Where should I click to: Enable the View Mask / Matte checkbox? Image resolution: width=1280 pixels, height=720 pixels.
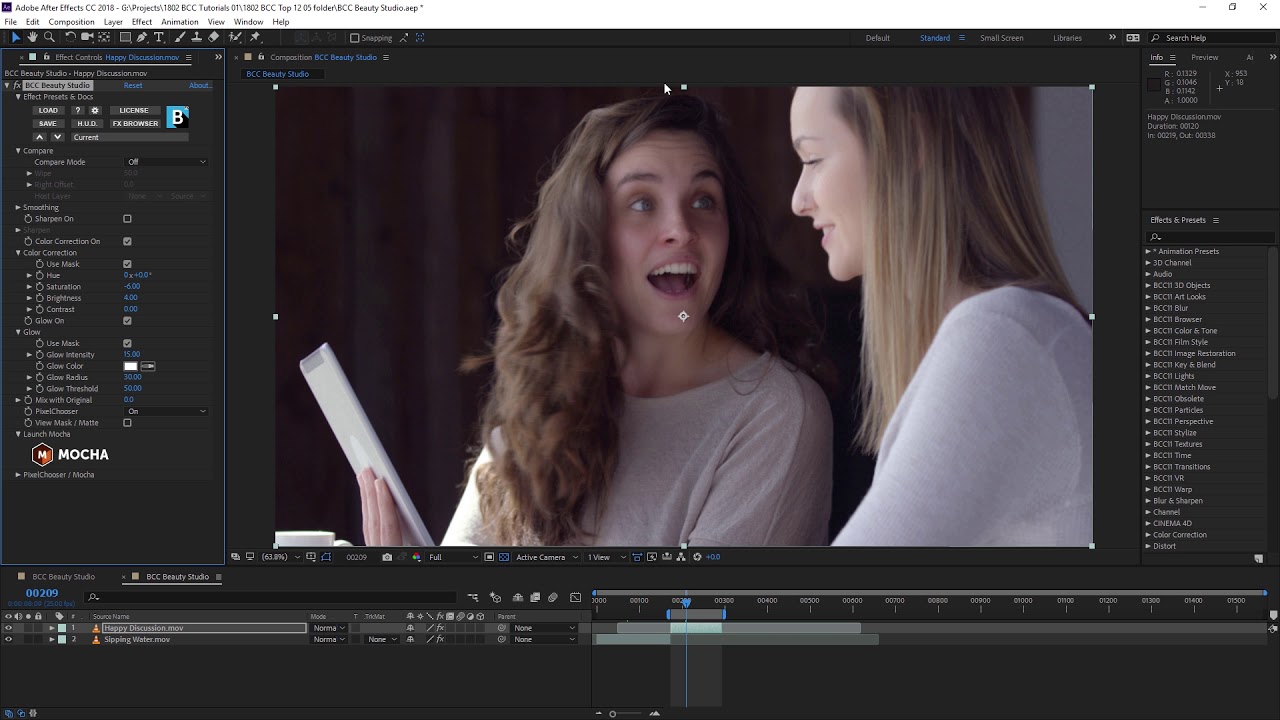[127, 423]
